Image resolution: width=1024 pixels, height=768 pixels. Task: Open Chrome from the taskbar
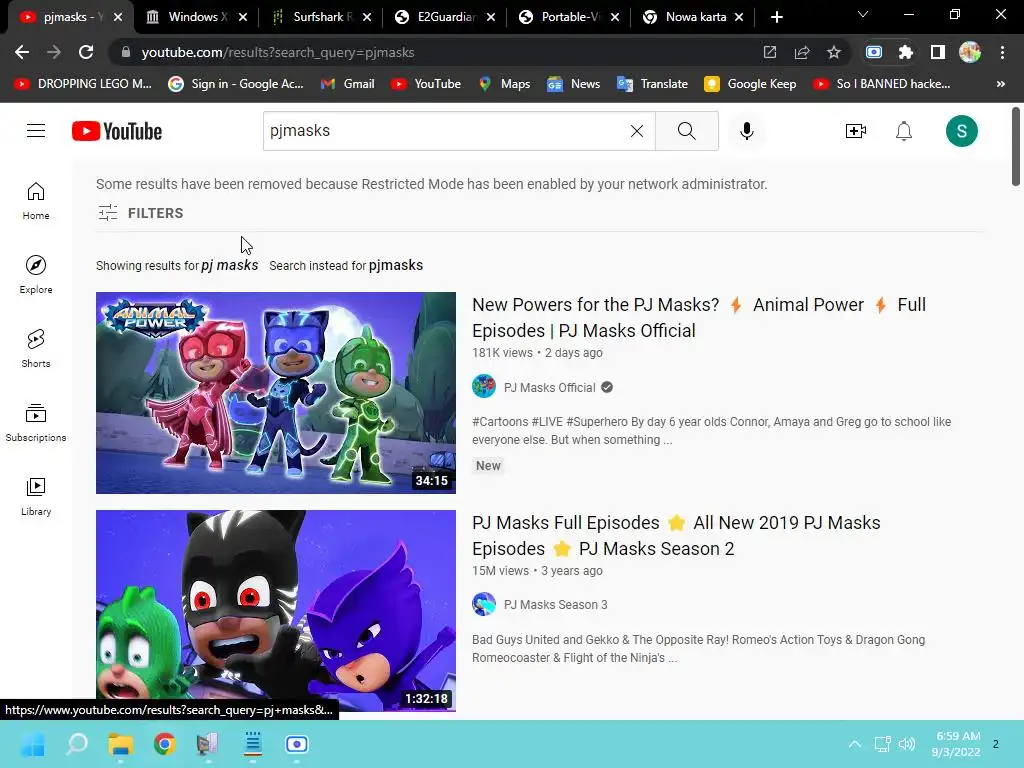[x=165, y=744]
